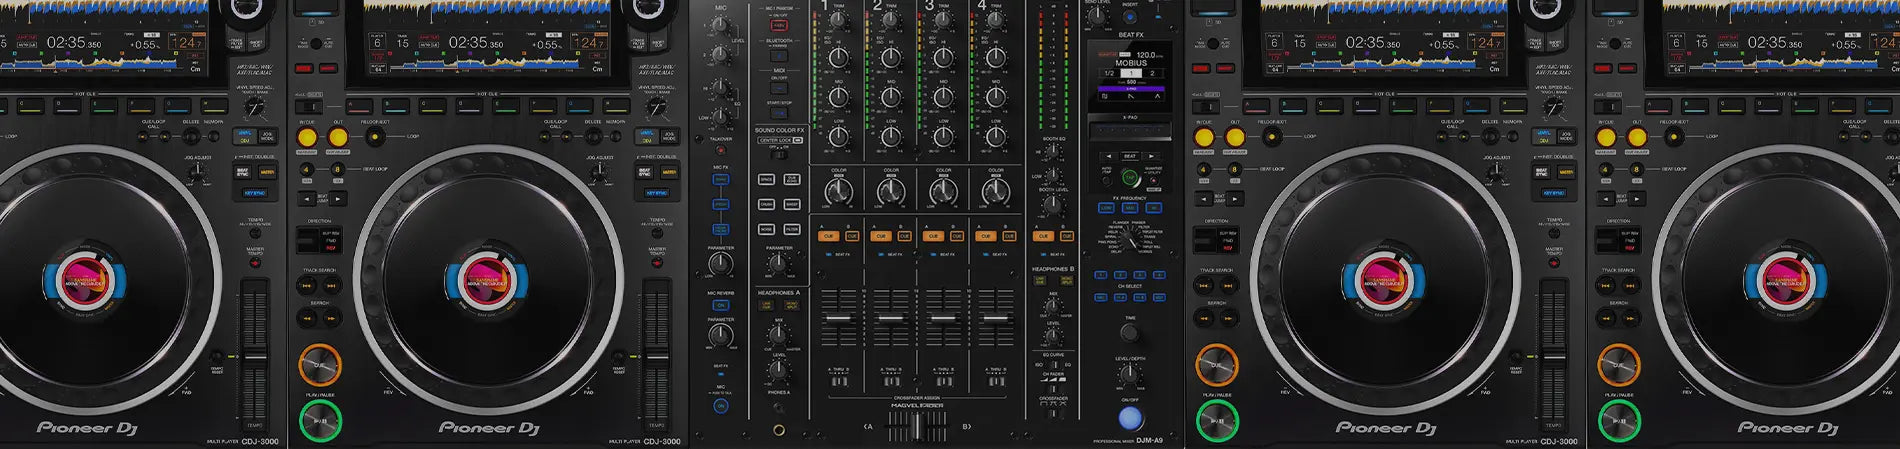Select the FILTER Sound Color FX button

(792, 229)
